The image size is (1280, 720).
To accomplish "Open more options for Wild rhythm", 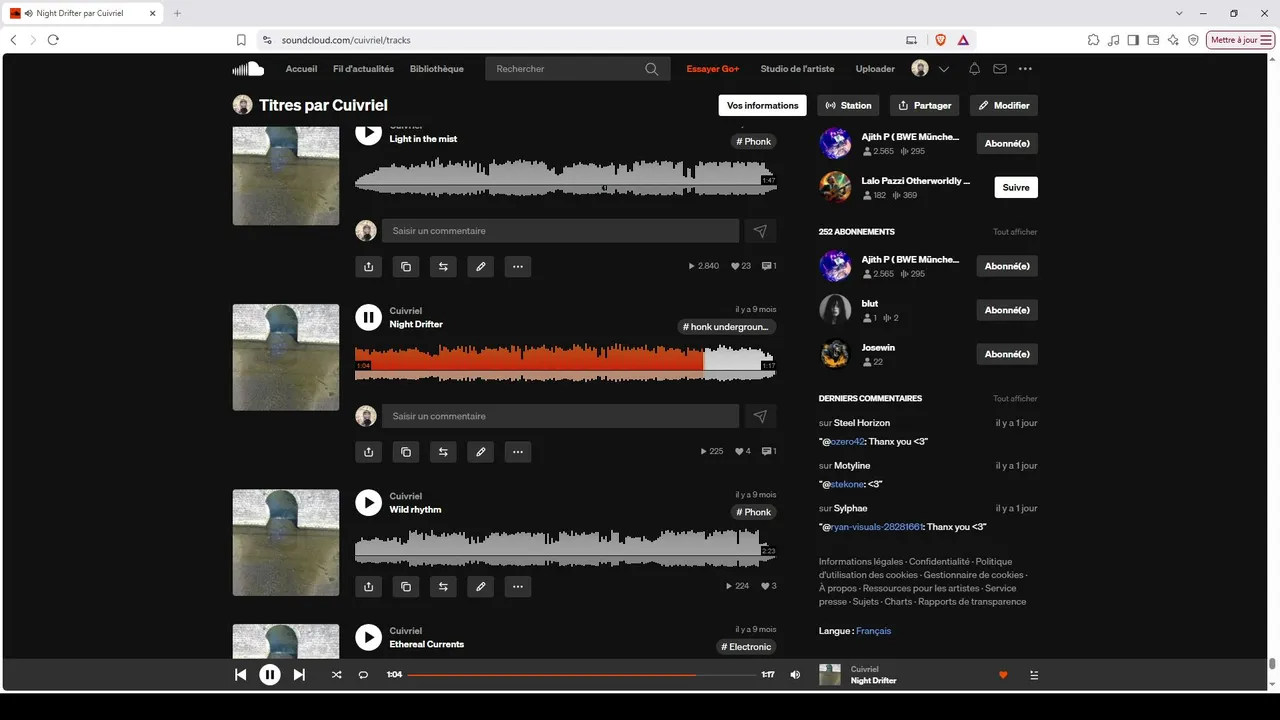I will click(x=518, y=586).
